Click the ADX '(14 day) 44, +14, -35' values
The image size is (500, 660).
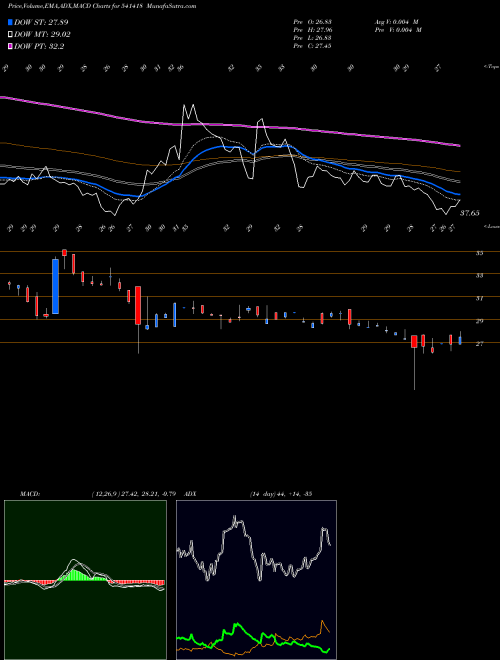[281, 494]
